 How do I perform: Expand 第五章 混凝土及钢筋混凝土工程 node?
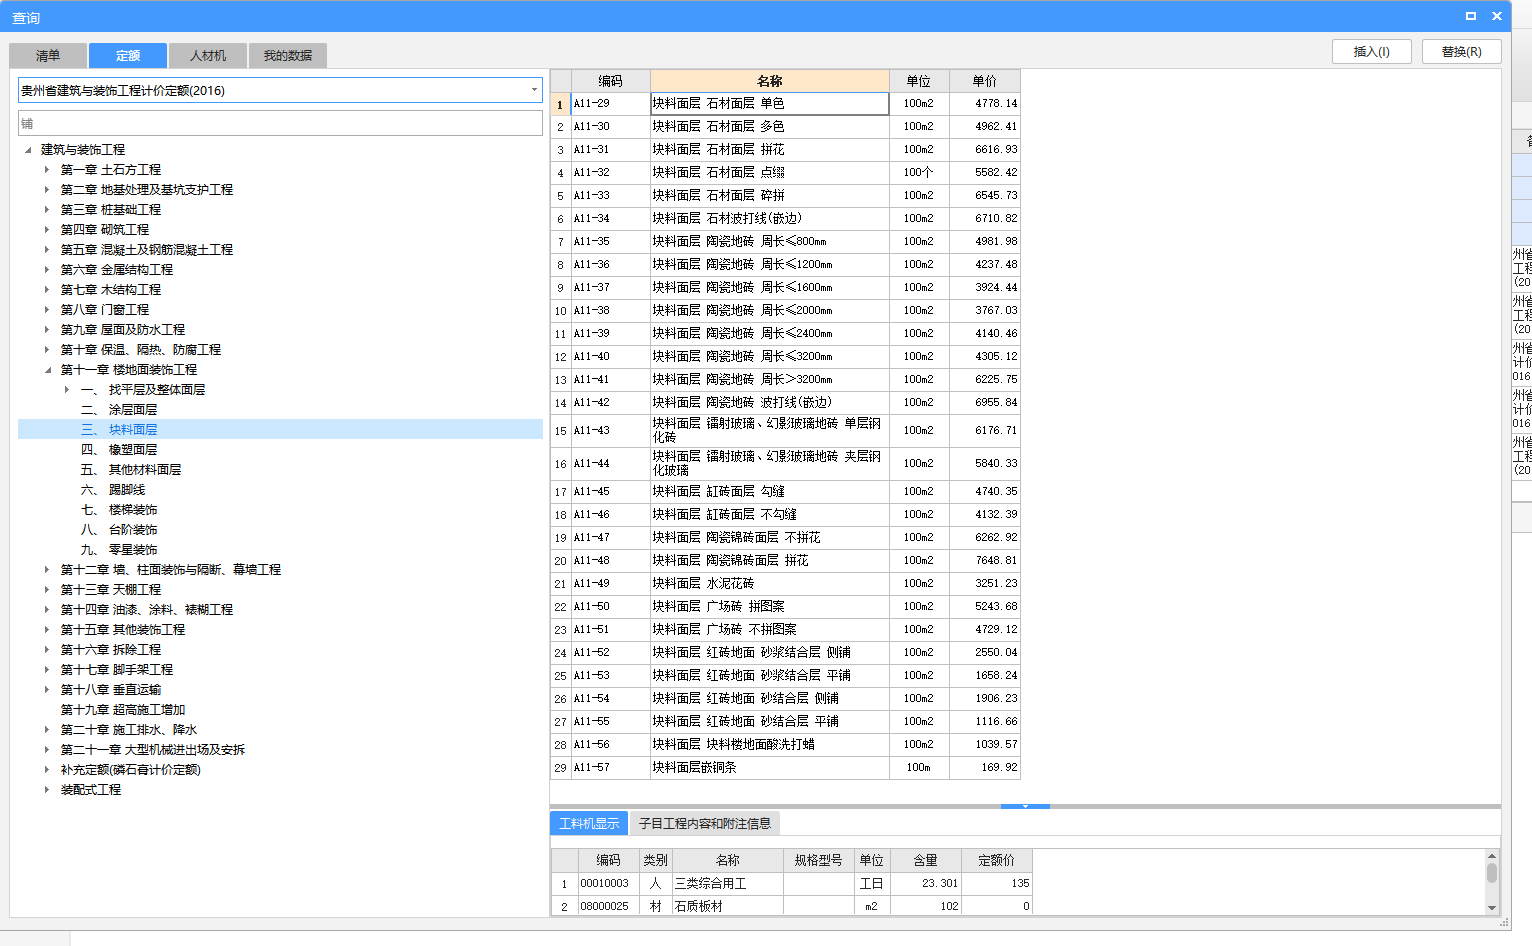(x=47, y=250)
